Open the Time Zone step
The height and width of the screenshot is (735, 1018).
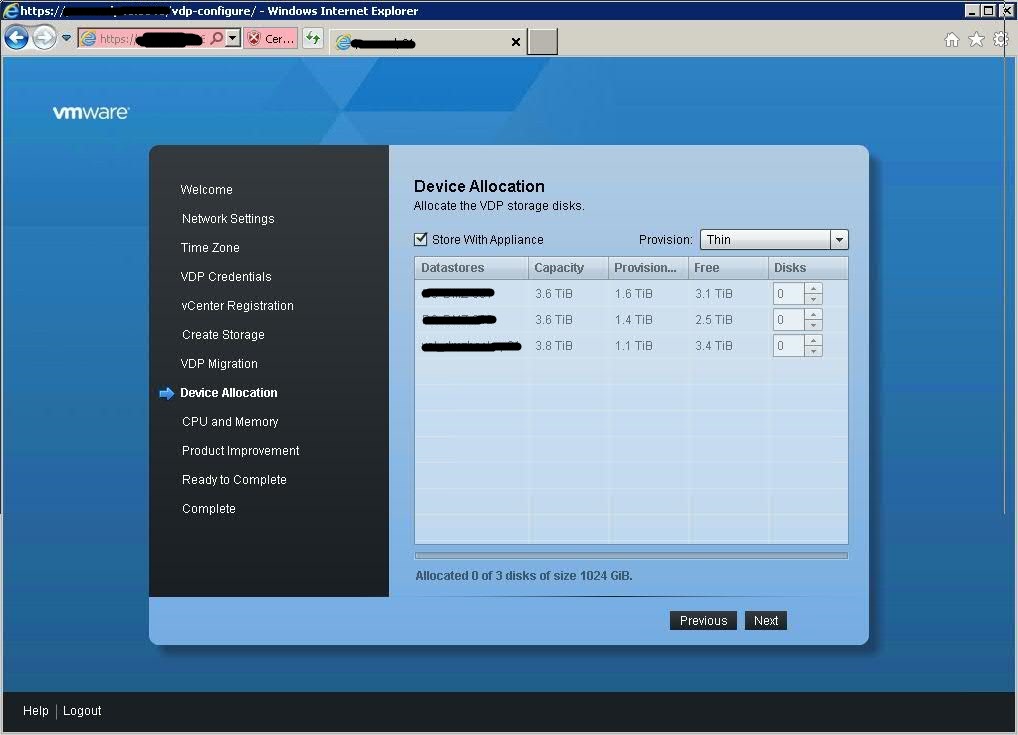[210, 247]
